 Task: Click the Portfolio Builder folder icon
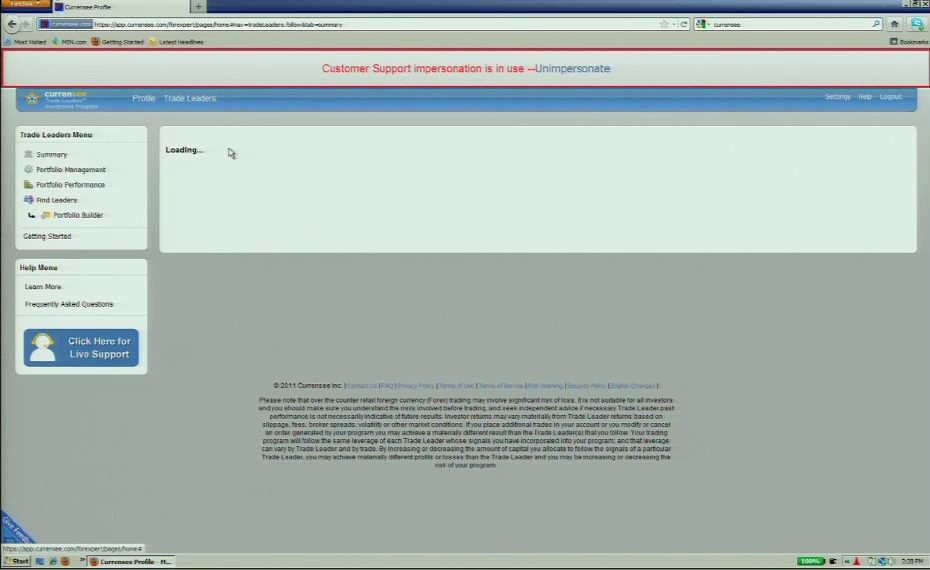[x=45, y=215]
